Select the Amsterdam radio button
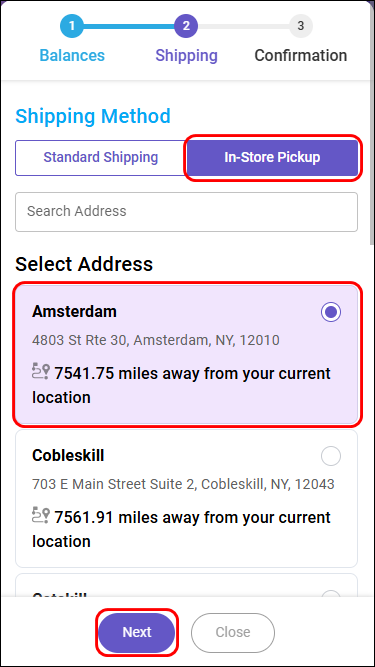Viewport: 375px width, 667px height. (x=331, y=312)
